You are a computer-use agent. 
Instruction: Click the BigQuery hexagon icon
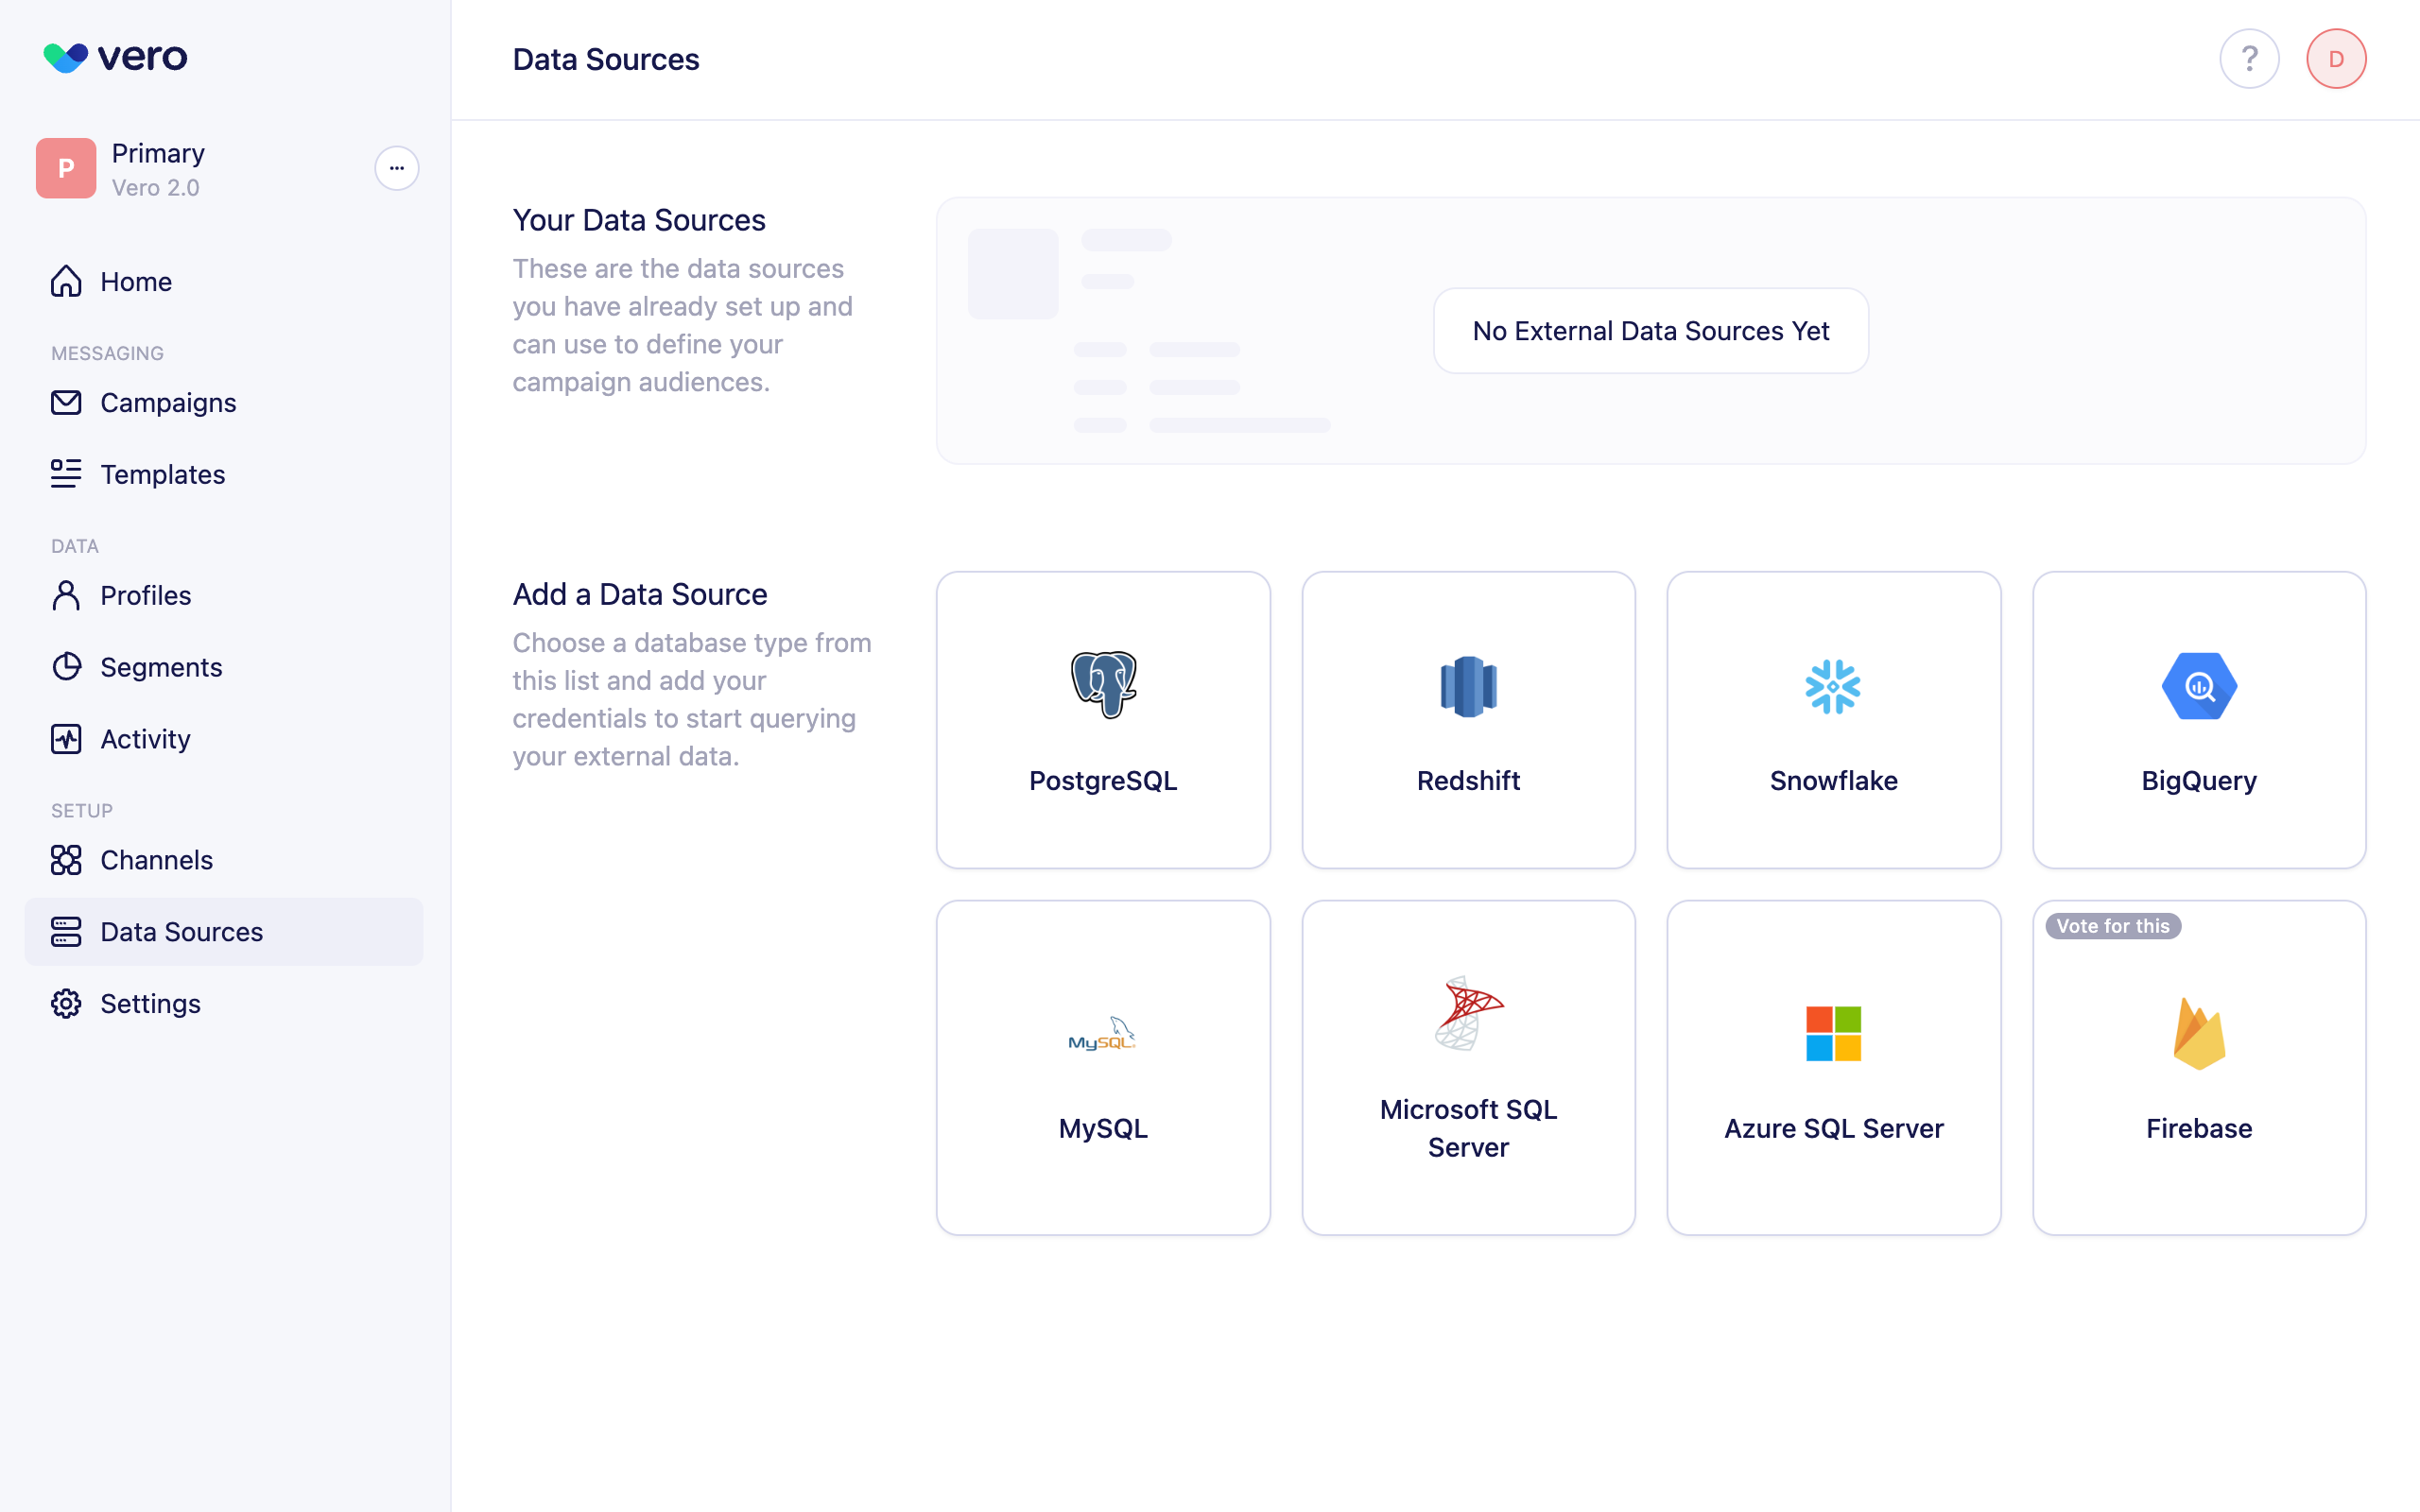[2199, 685]
